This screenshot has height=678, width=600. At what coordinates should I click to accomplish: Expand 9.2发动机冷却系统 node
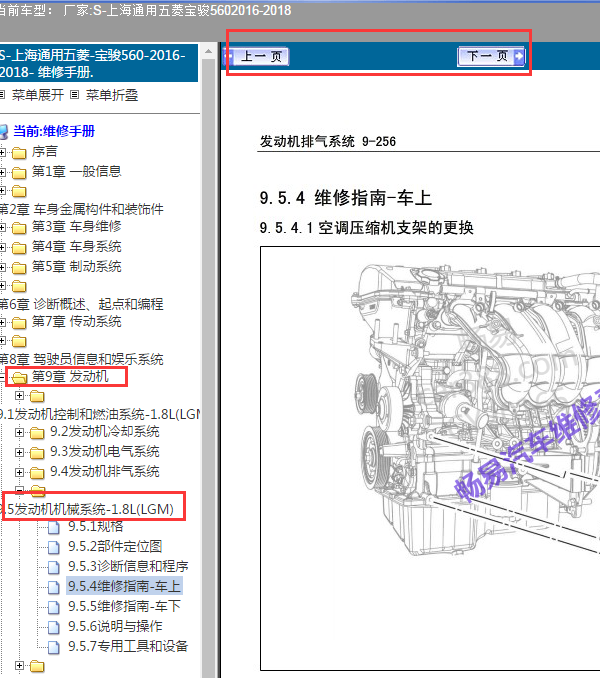(19, 432)
